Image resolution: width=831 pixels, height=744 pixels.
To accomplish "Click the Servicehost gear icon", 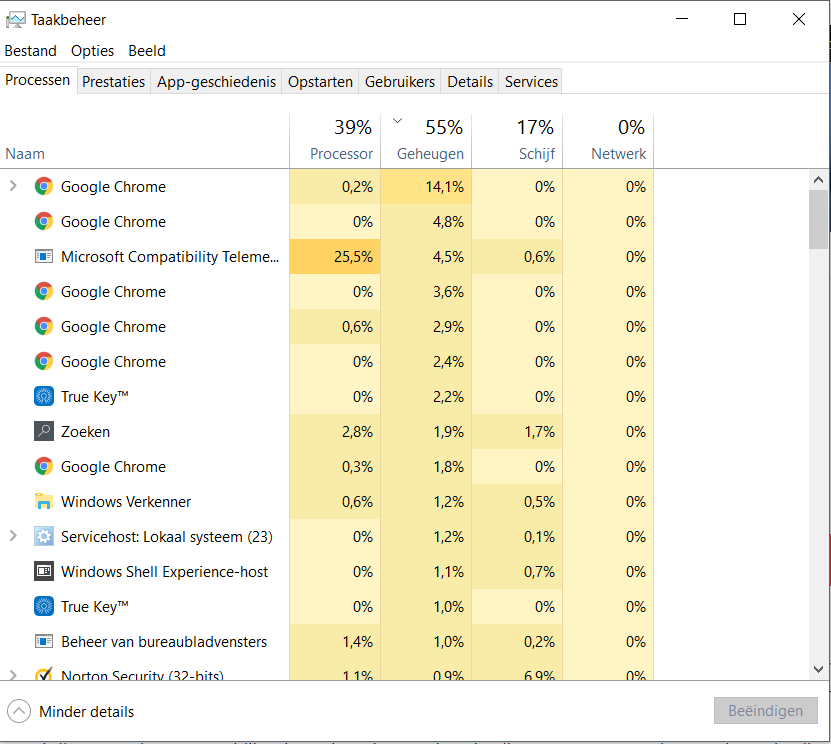I will (43, 537).
